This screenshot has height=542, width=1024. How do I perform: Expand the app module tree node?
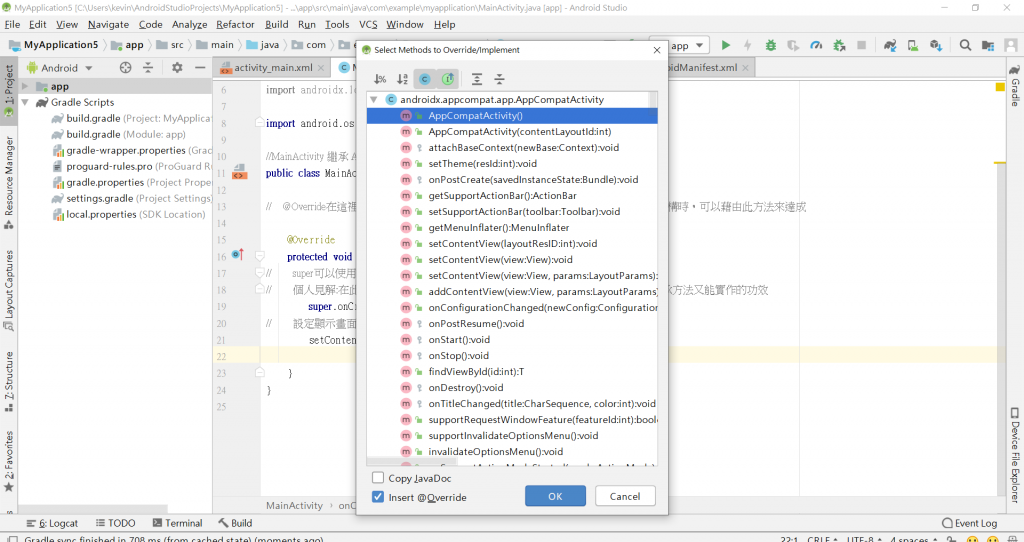(25, 87)
